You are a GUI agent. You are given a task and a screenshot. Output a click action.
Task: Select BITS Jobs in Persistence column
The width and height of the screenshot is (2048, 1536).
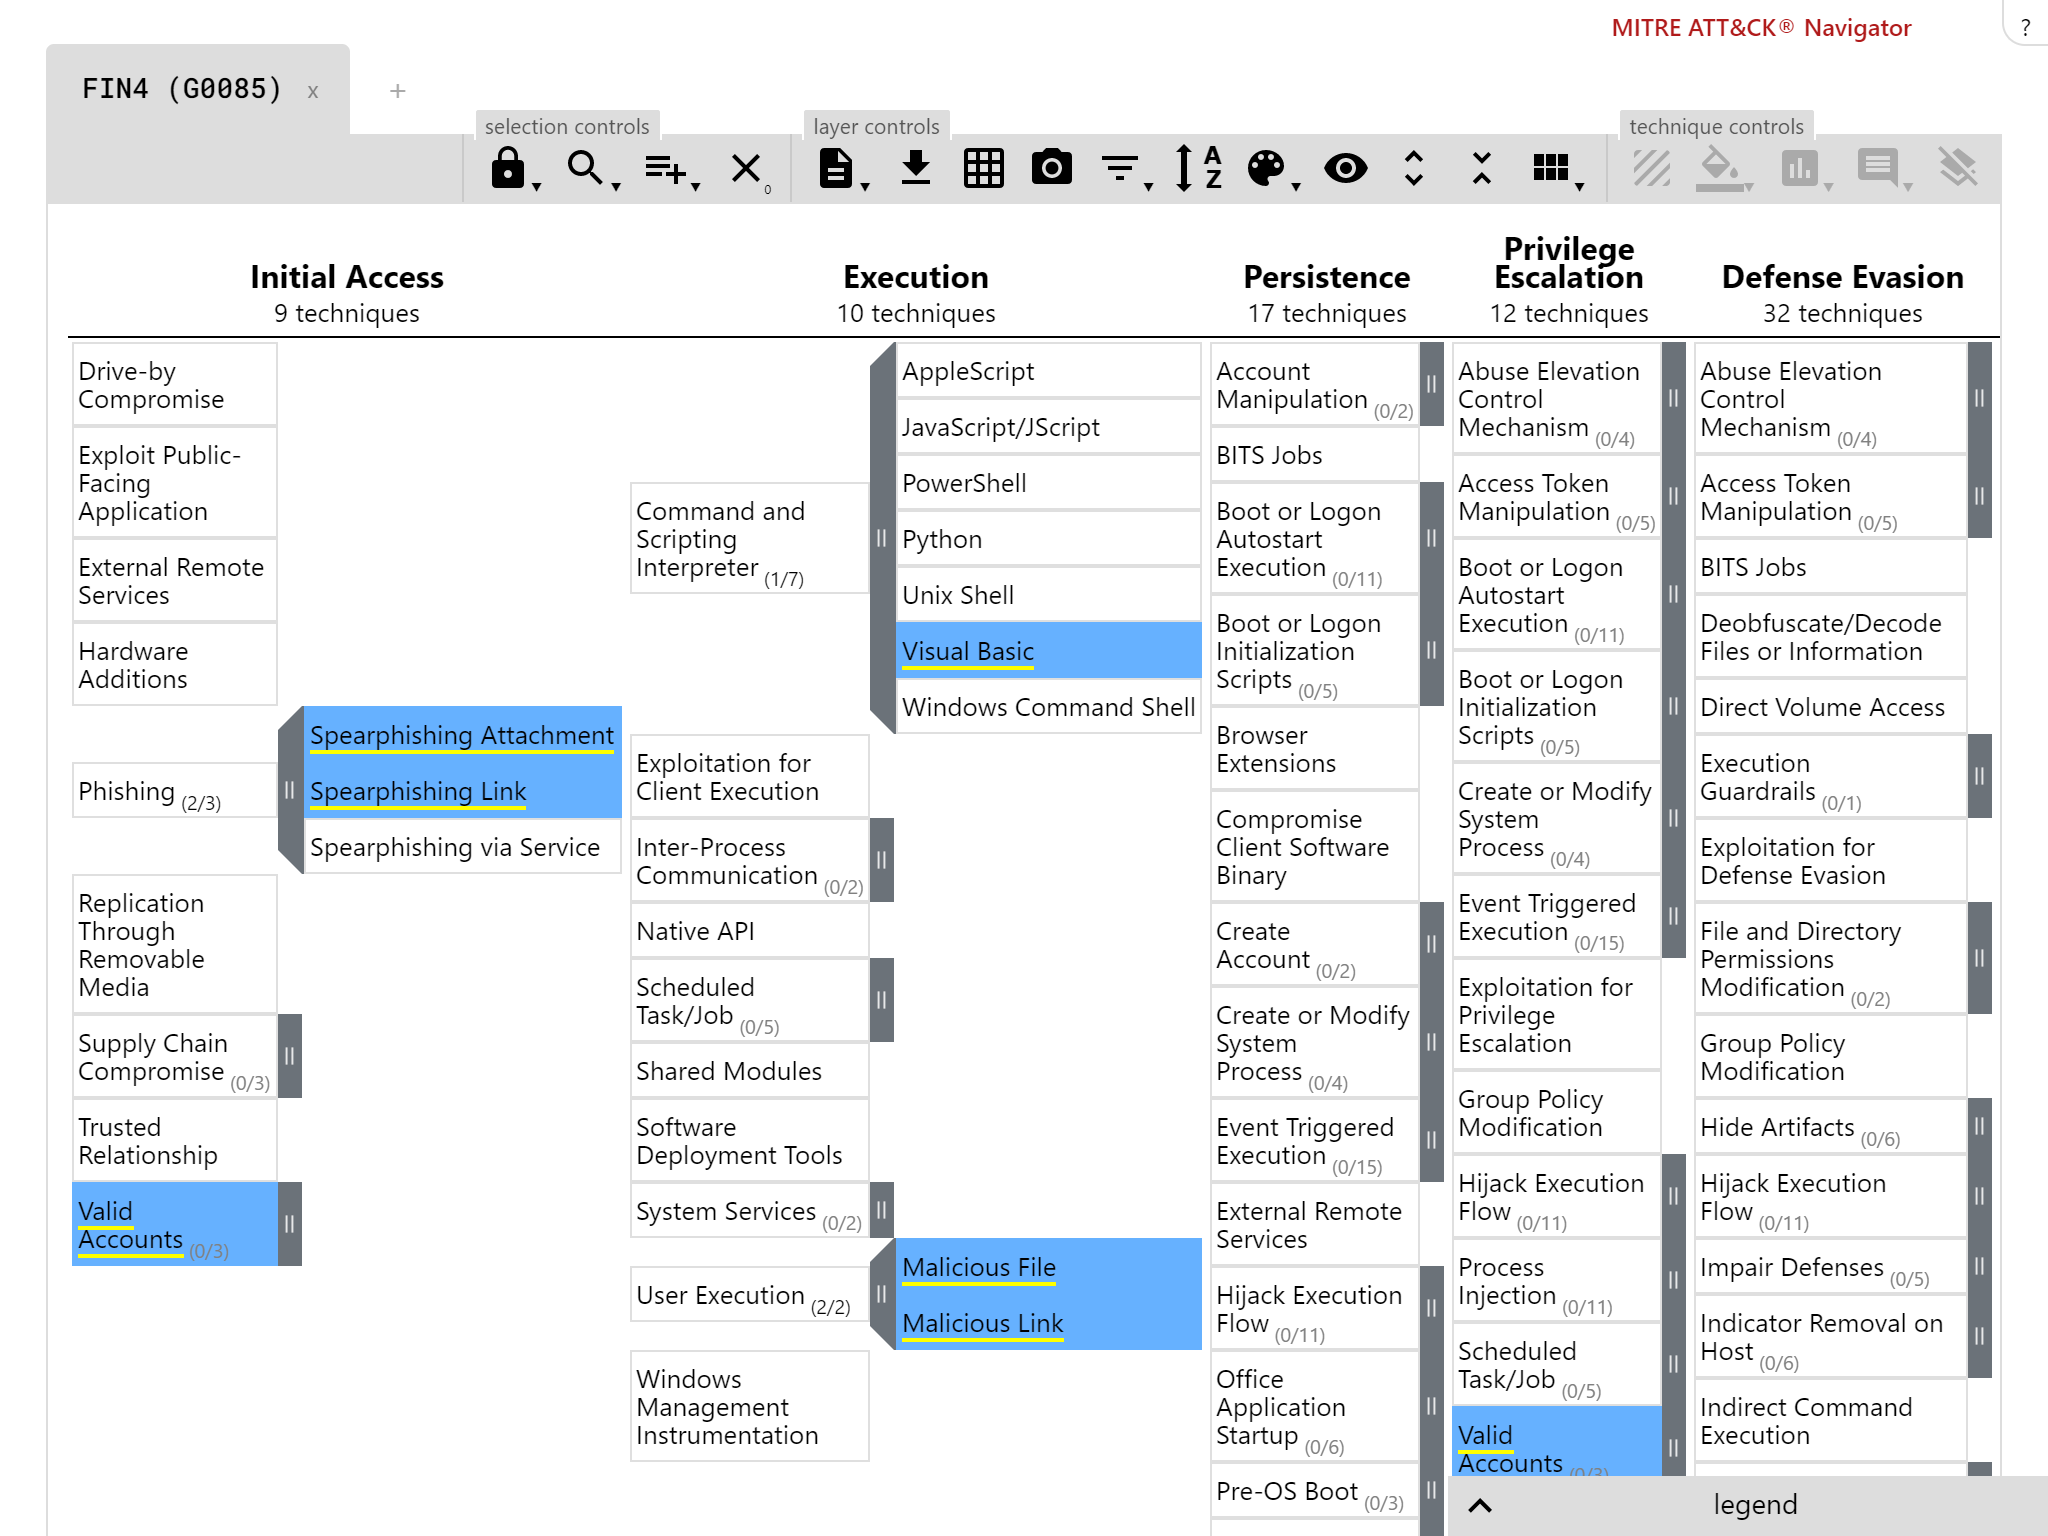1314,455
